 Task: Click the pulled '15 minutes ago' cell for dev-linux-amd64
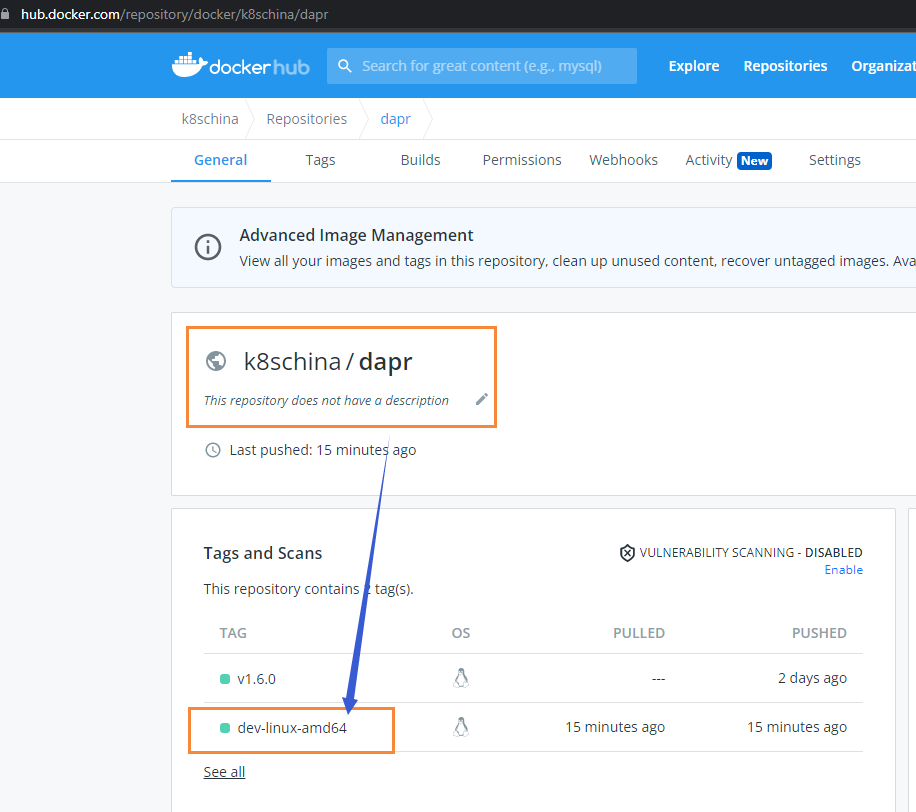click(x=615, y=727)
